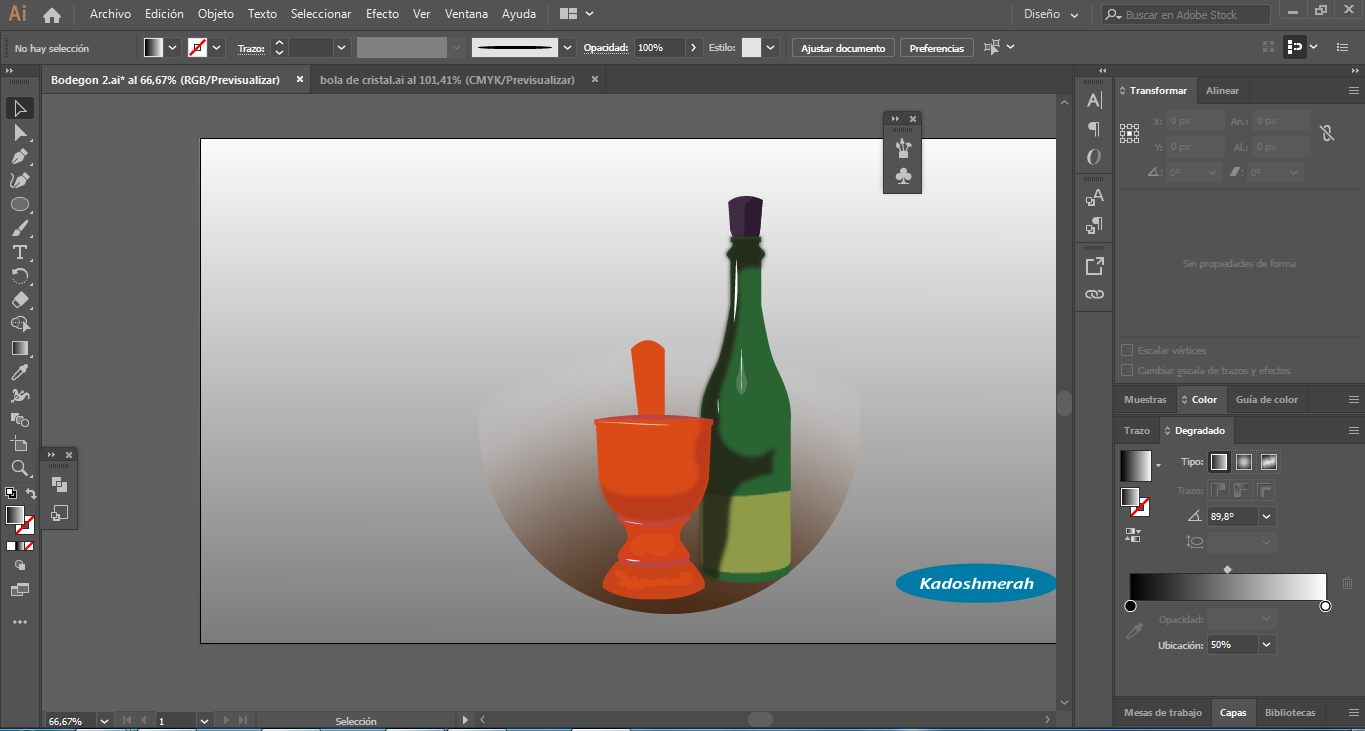Image resolution: width=1365 pixels, height=731 pixels.
Task: Select the Ellipse tool
Action: coord(20,204)
